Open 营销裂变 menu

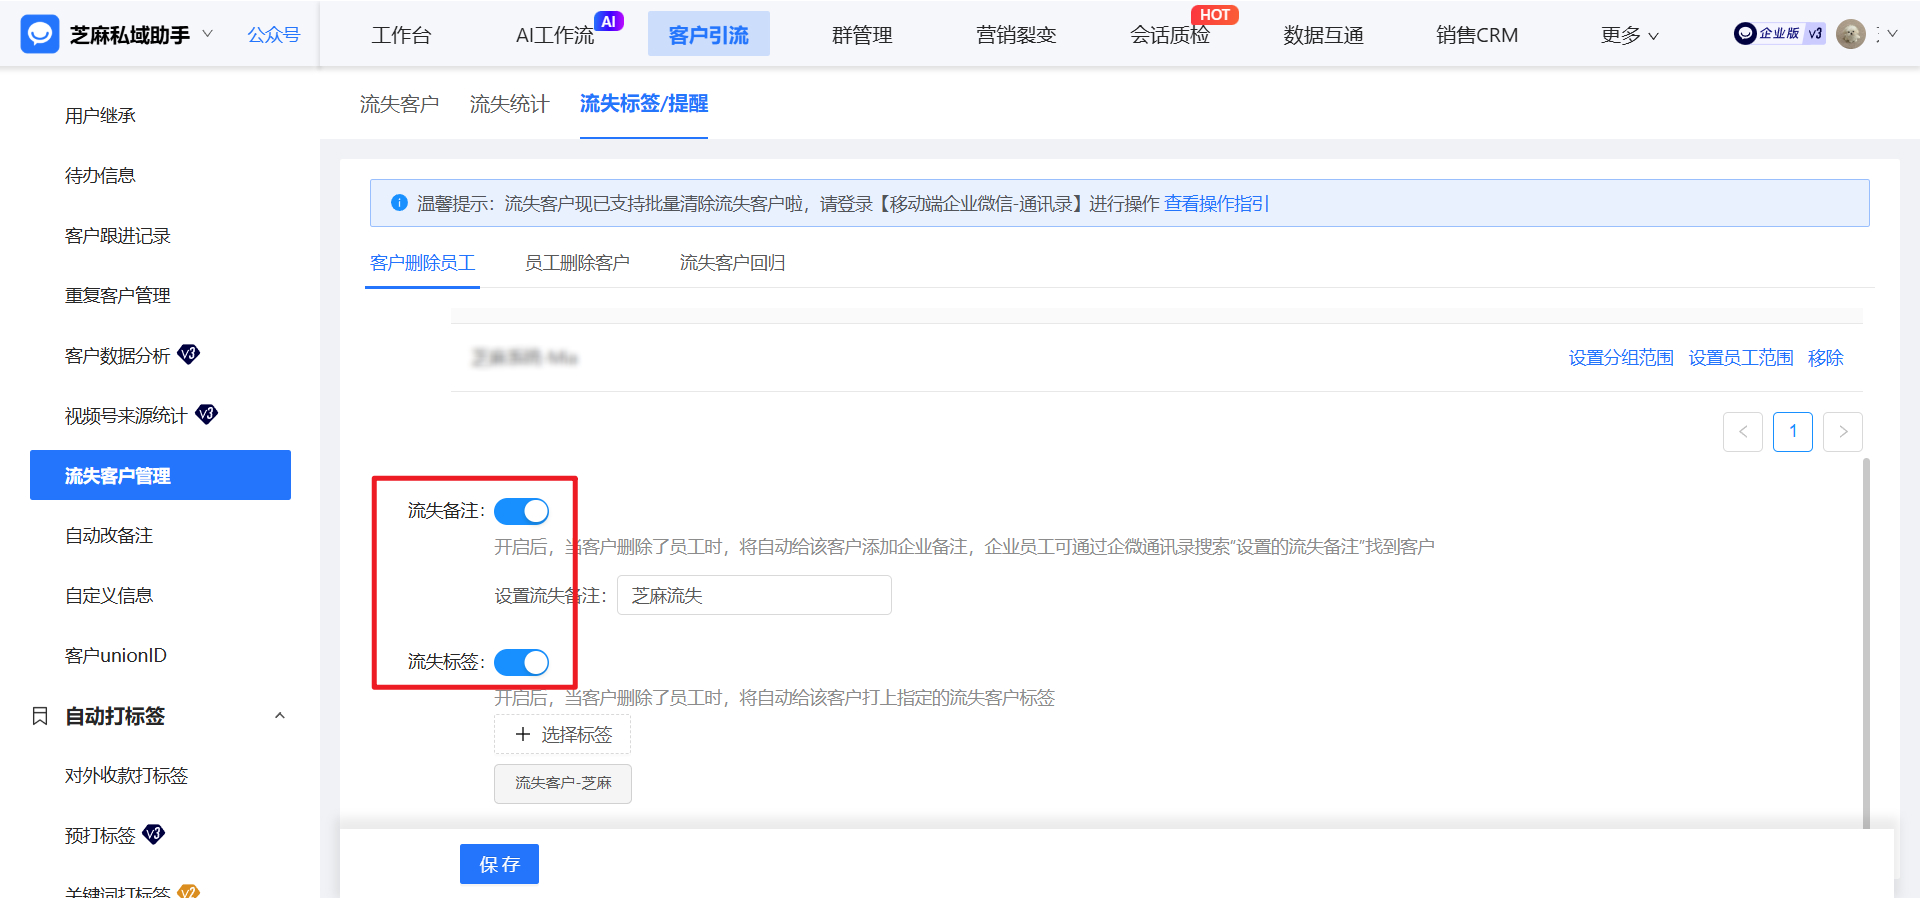tap(1016, 35)
